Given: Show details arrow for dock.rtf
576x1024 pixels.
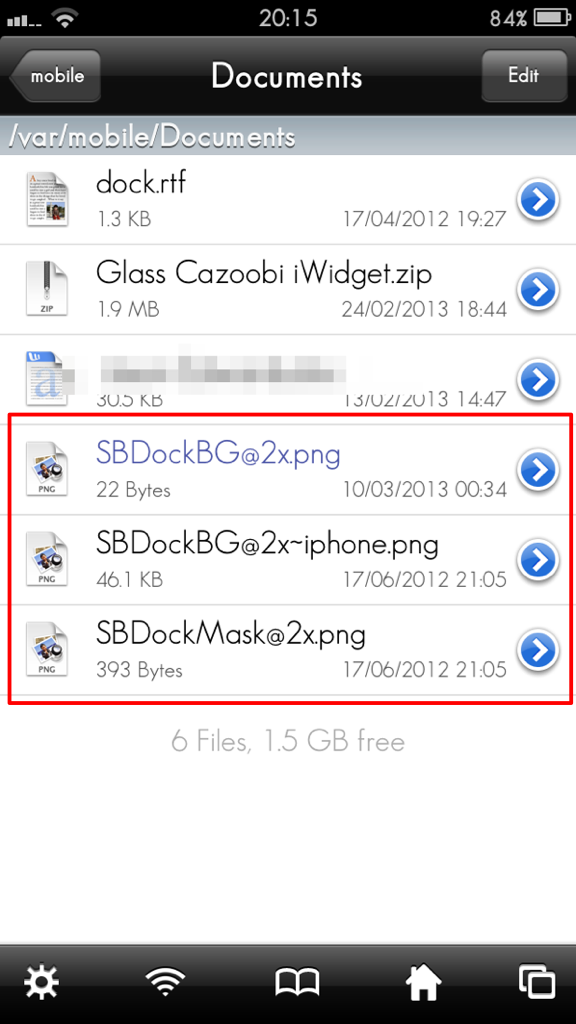Looking at the screenshot, I should (x=538, y=199).
